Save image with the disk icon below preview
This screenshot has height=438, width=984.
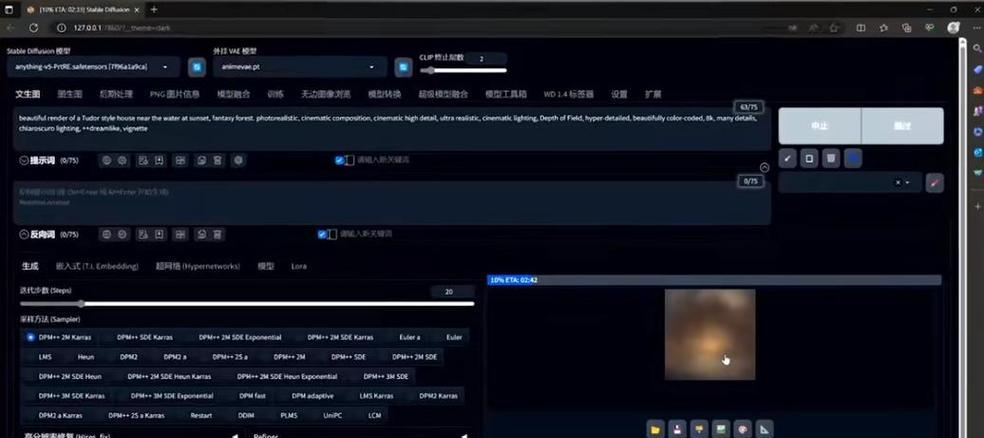click(x=677, y=429)
